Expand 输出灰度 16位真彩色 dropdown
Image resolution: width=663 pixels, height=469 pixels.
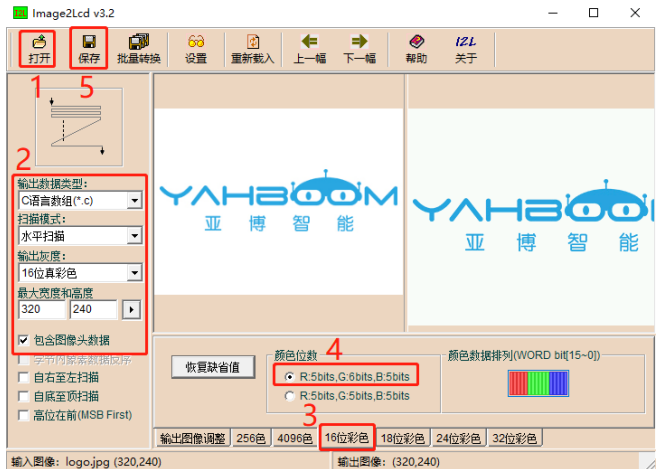[x=134, y=273]
